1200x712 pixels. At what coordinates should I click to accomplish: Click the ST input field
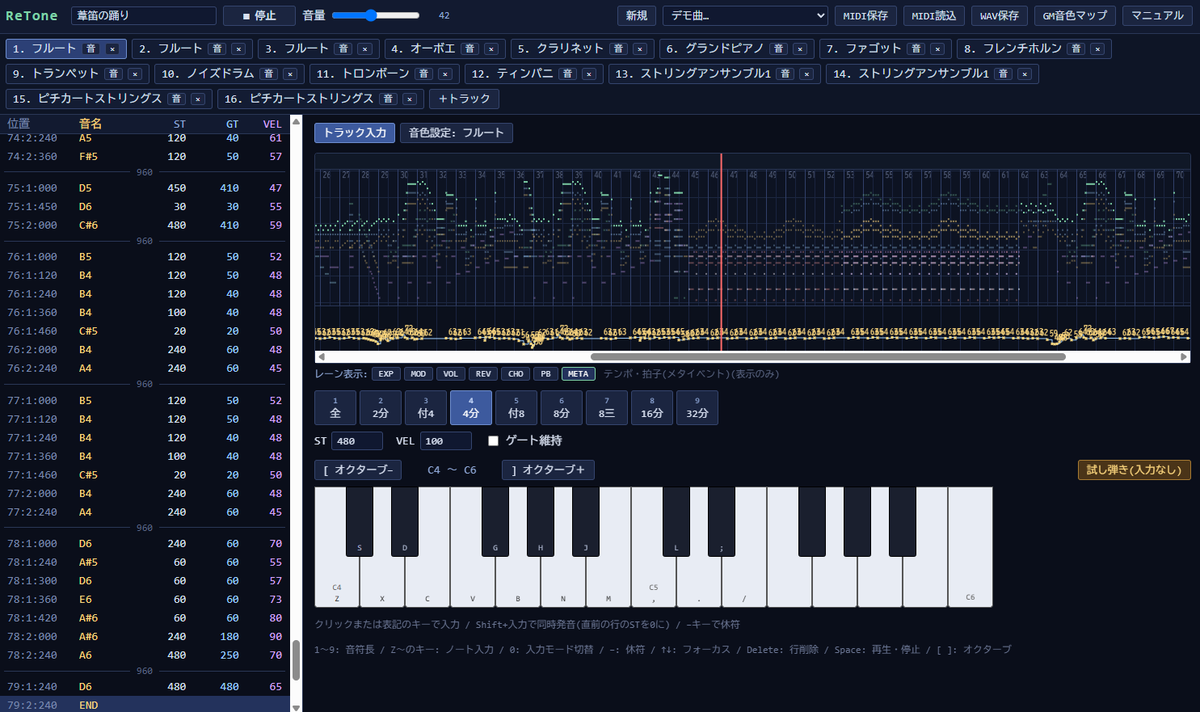click(357, 441)
